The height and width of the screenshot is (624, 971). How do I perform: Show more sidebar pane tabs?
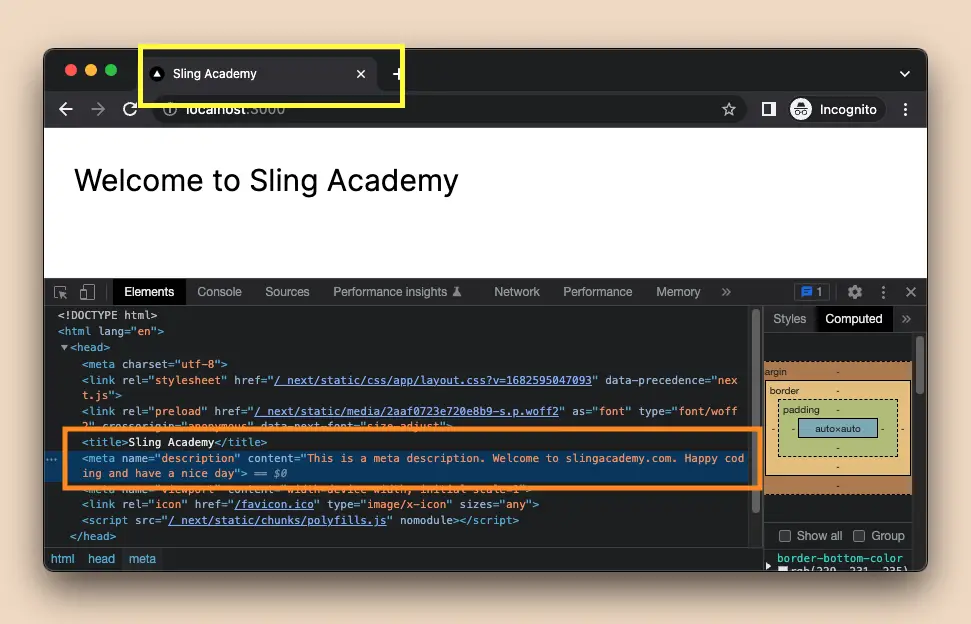907,319
